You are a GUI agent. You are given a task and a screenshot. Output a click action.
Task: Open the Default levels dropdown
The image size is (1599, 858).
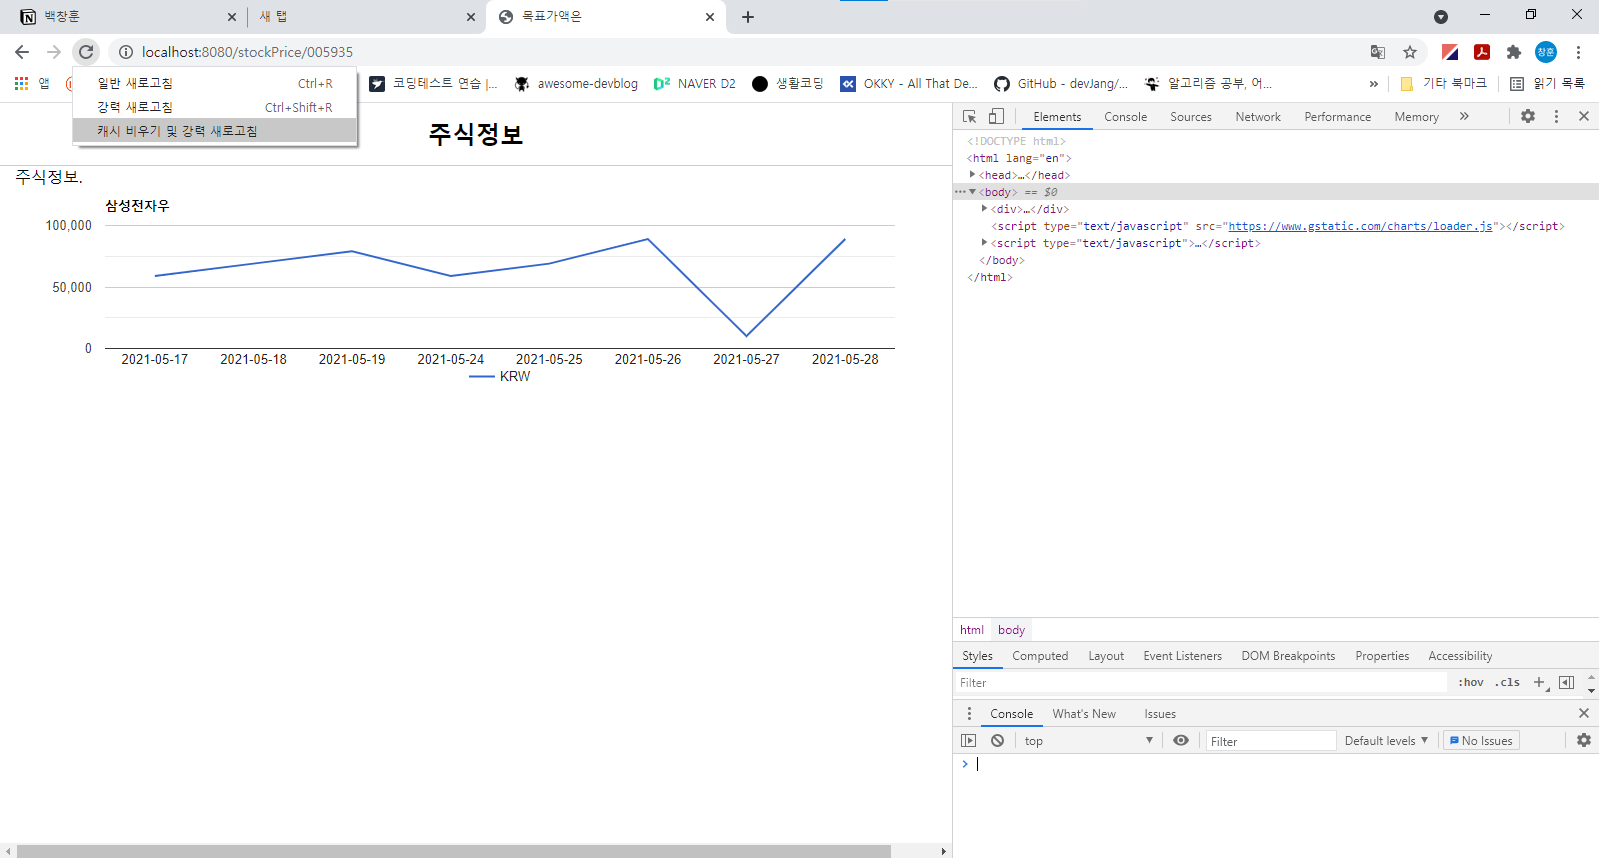coord(1386,741)
